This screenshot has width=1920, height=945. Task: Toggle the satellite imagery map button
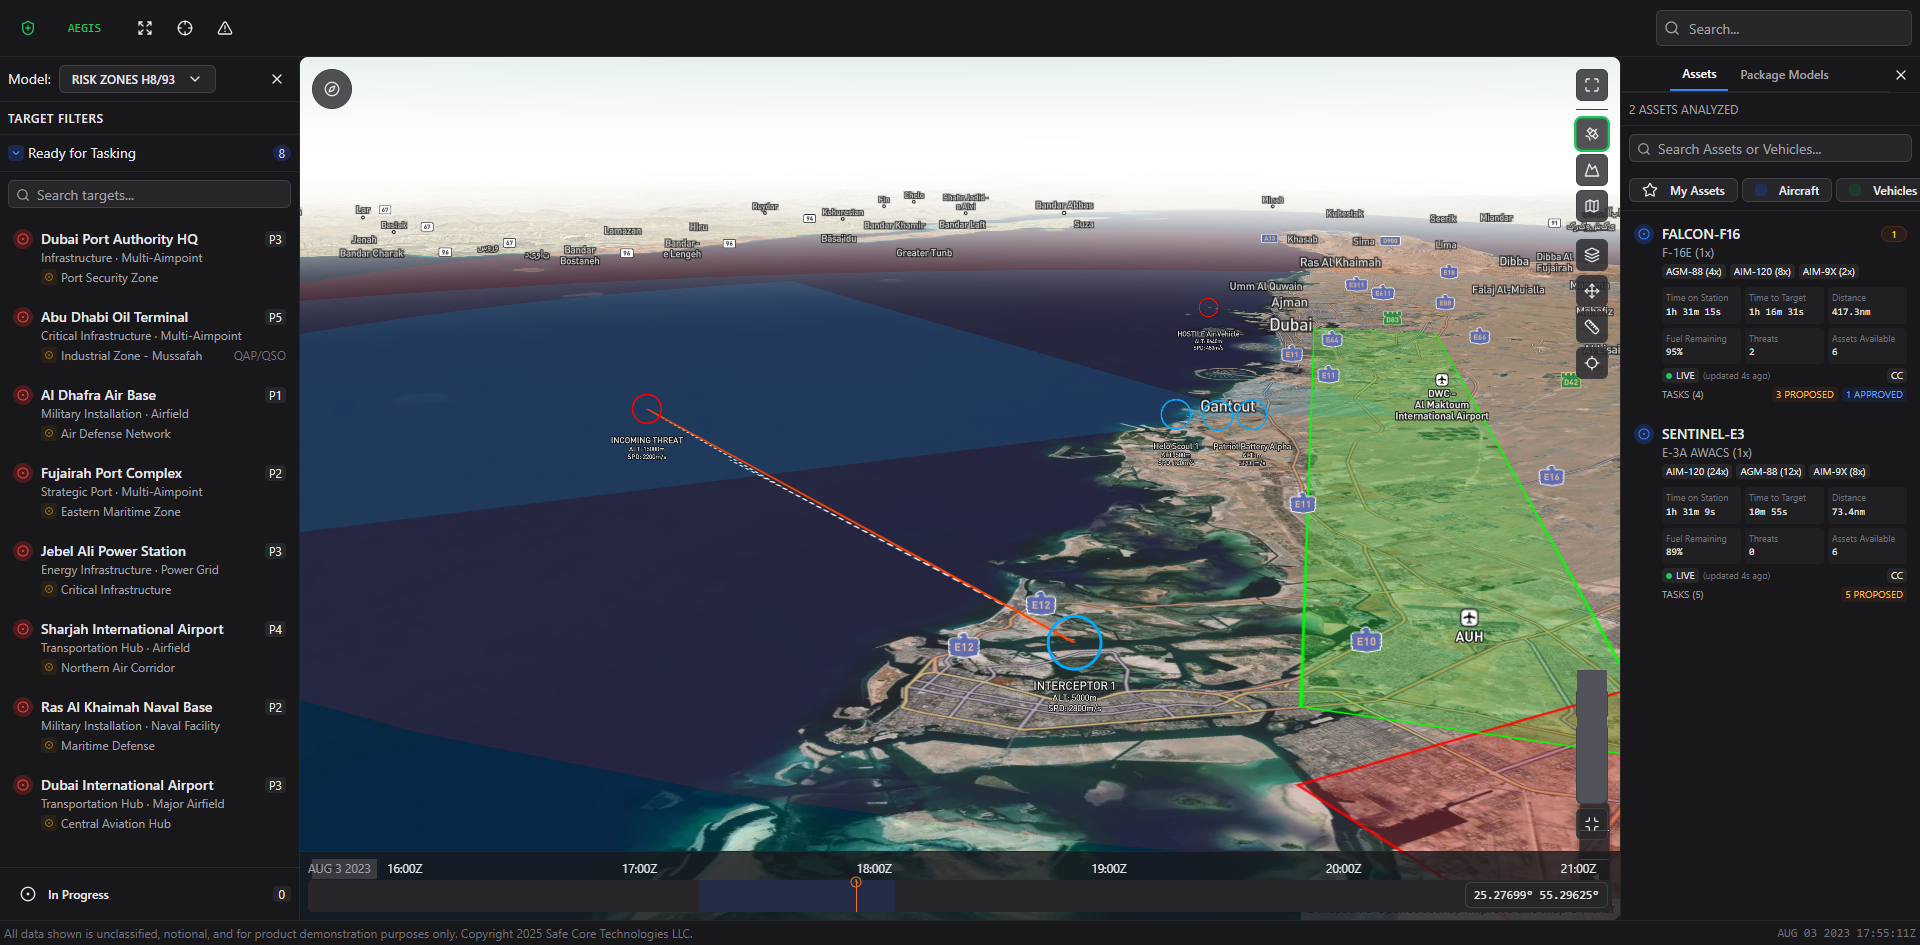(1591, 134)
